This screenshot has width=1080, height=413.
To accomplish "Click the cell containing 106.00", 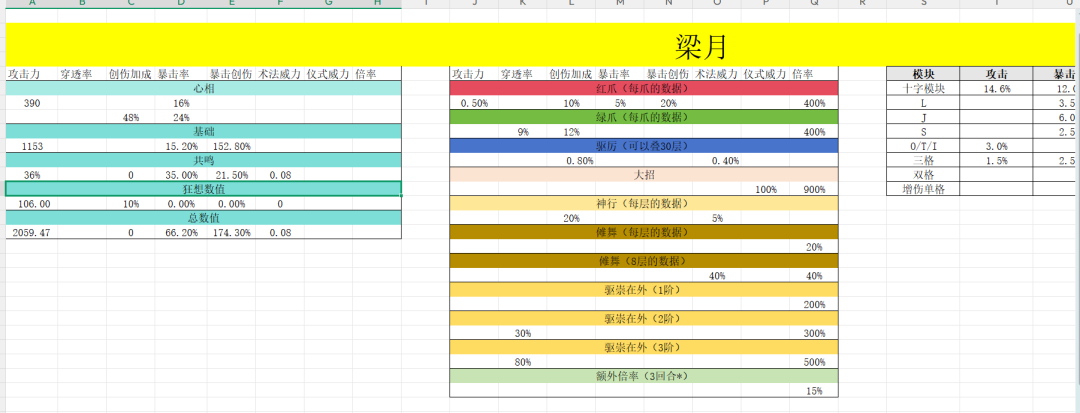I will (32, 204).
